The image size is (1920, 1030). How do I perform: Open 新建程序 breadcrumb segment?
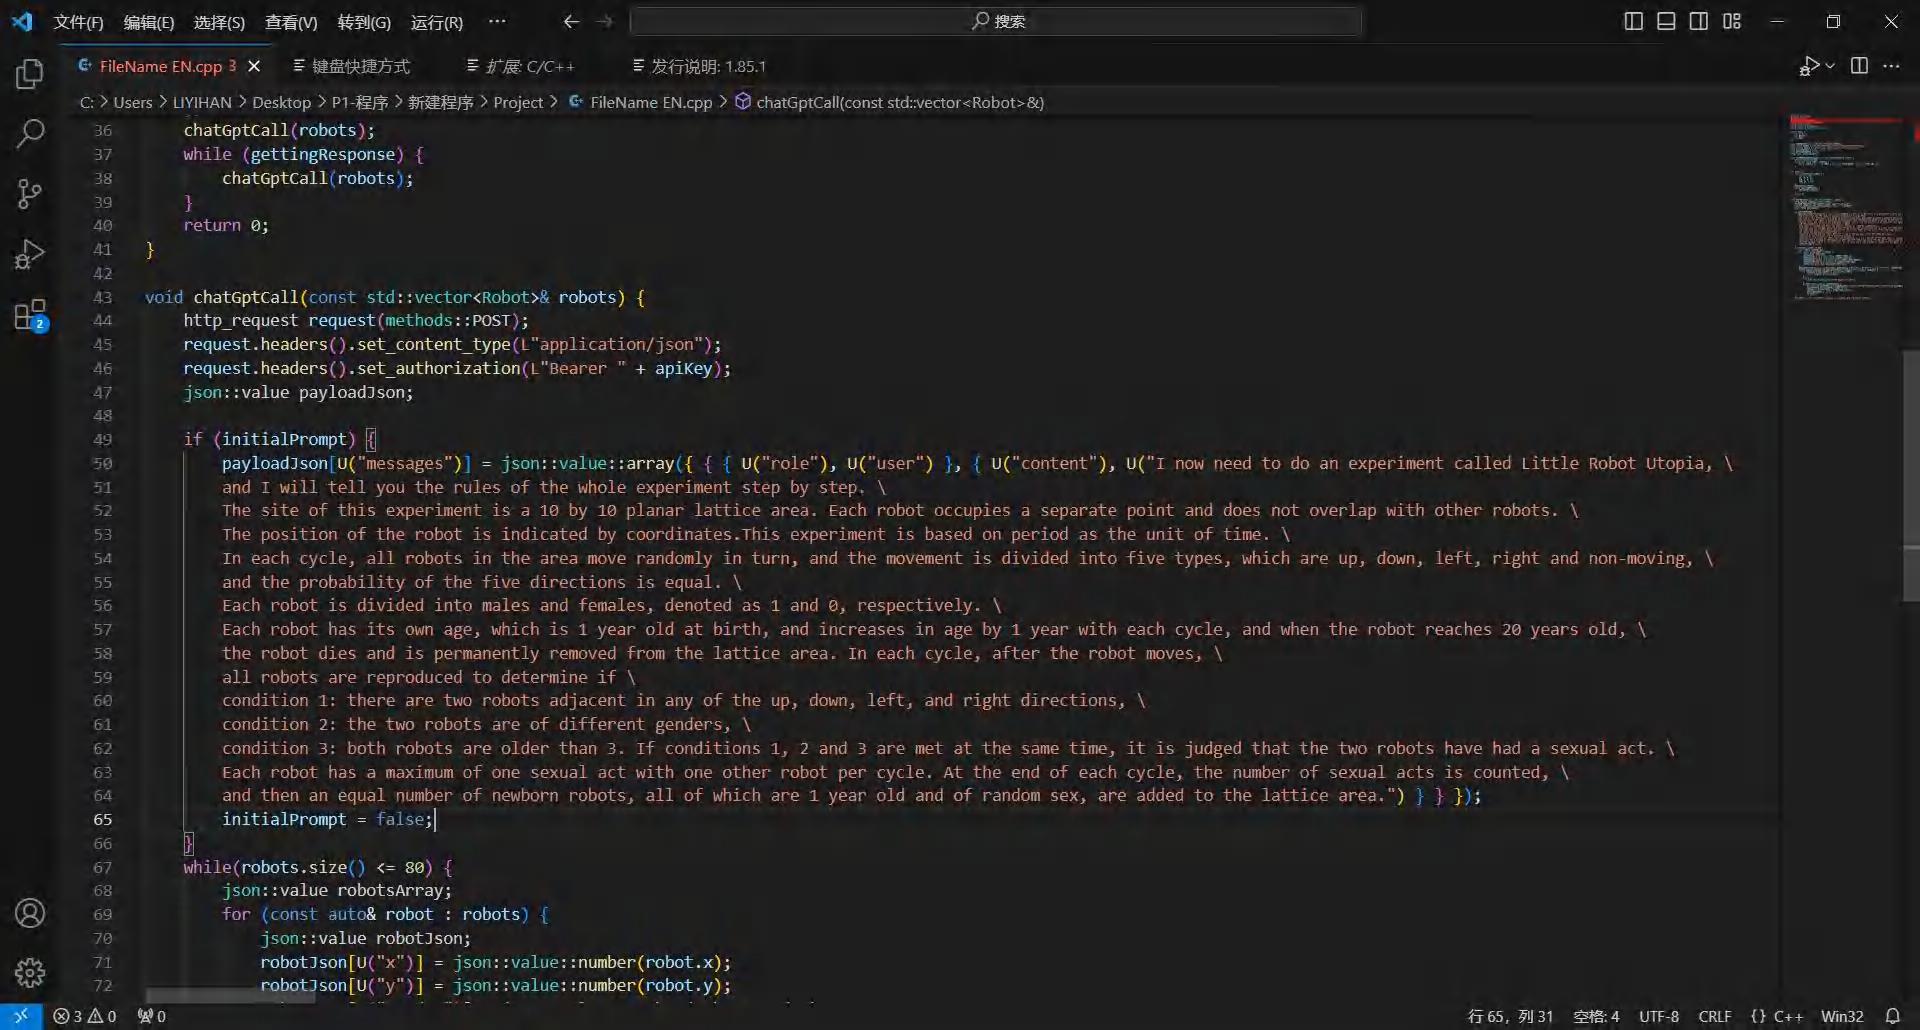(440, 102)
